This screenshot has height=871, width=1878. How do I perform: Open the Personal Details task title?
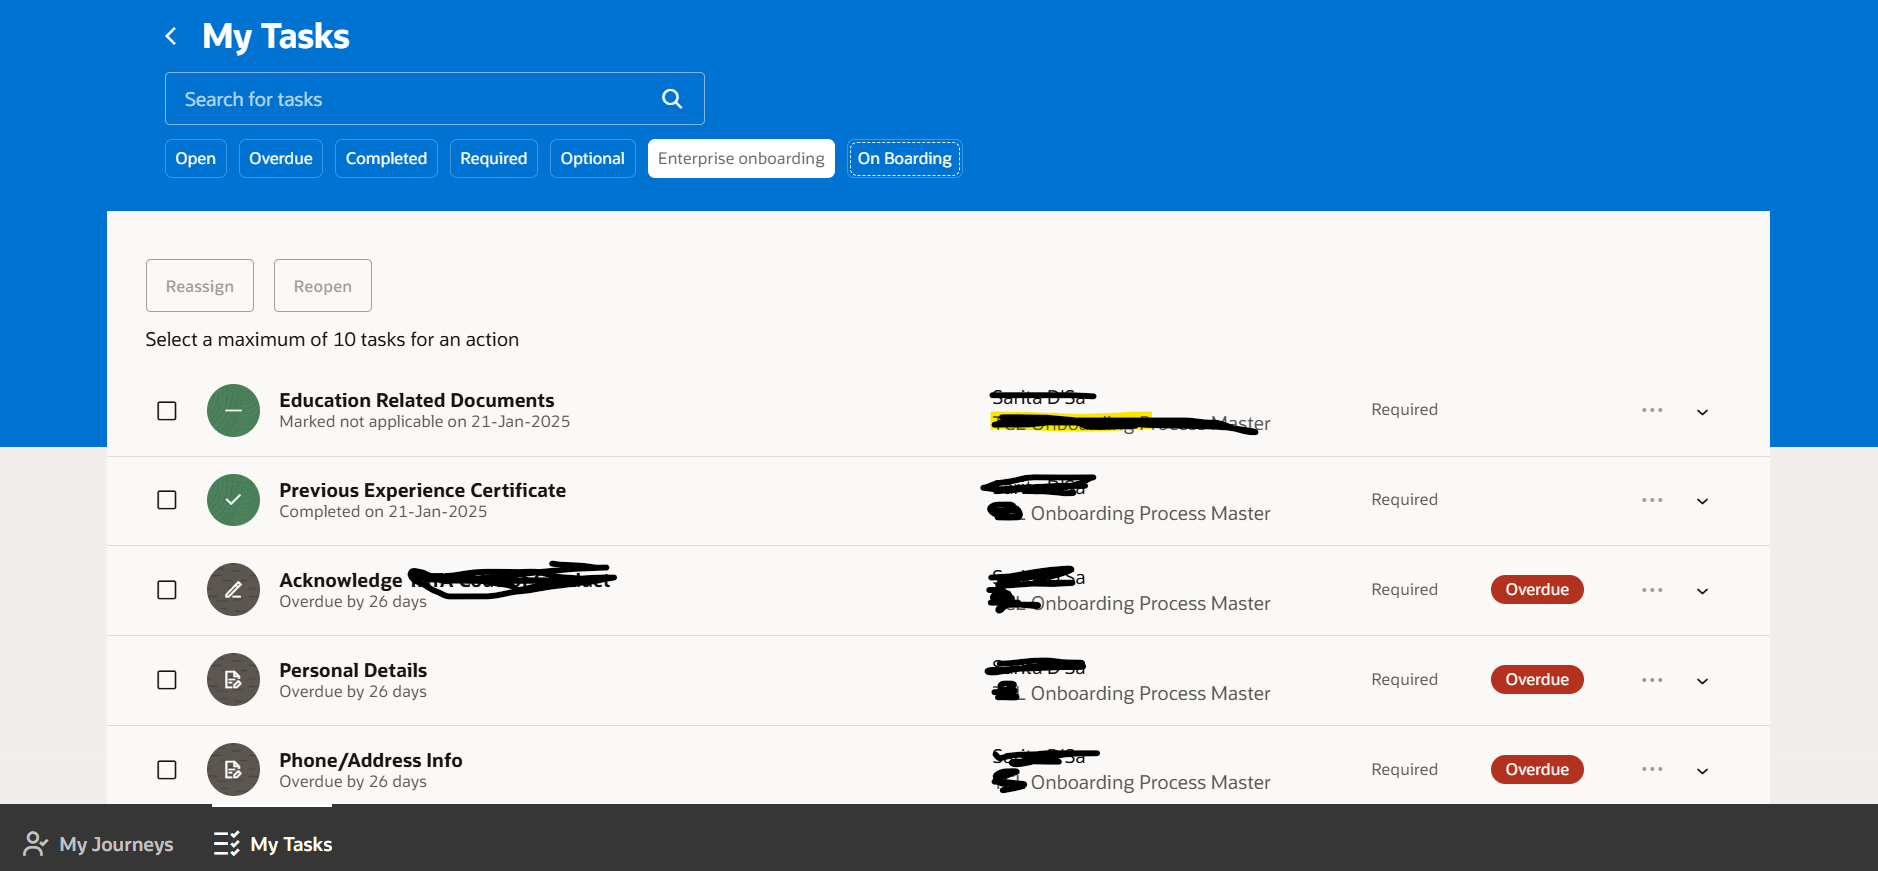353,670
